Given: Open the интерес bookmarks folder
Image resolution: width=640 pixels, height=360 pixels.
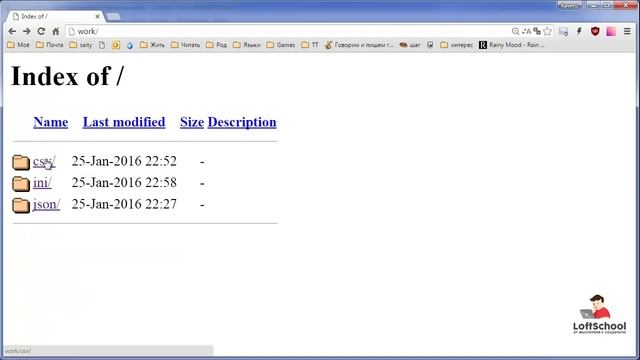Looking at the screenshot, I should [x=457, y=45].
